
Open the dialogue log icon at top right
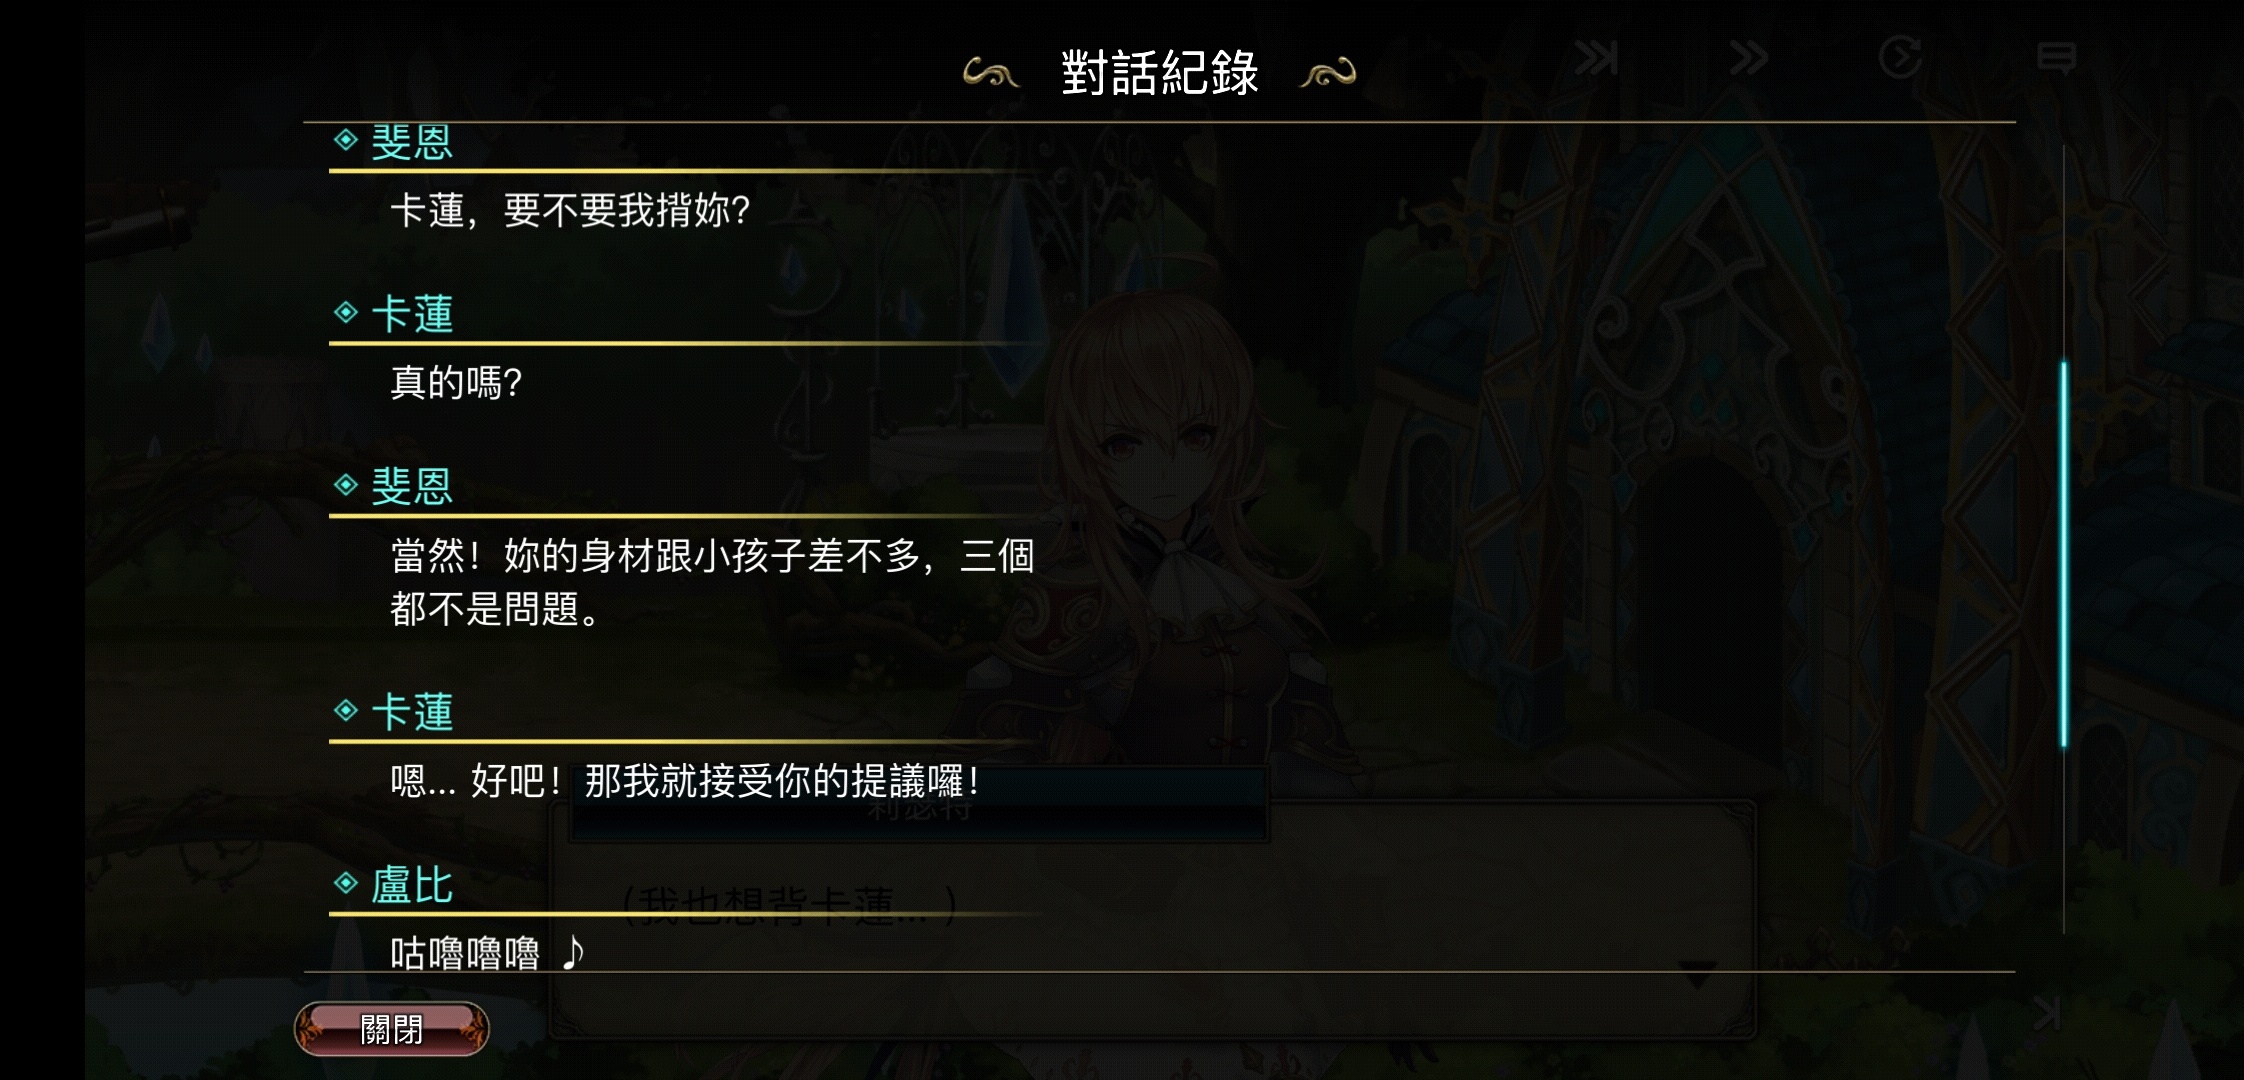click(2056, 58)
